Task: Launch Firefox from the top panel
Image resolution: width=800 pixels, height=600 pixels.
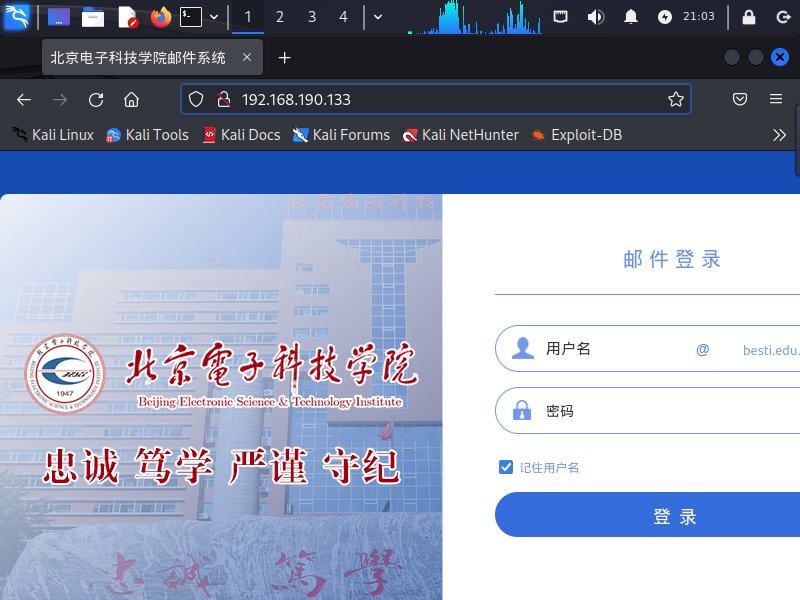Action: 161,17
